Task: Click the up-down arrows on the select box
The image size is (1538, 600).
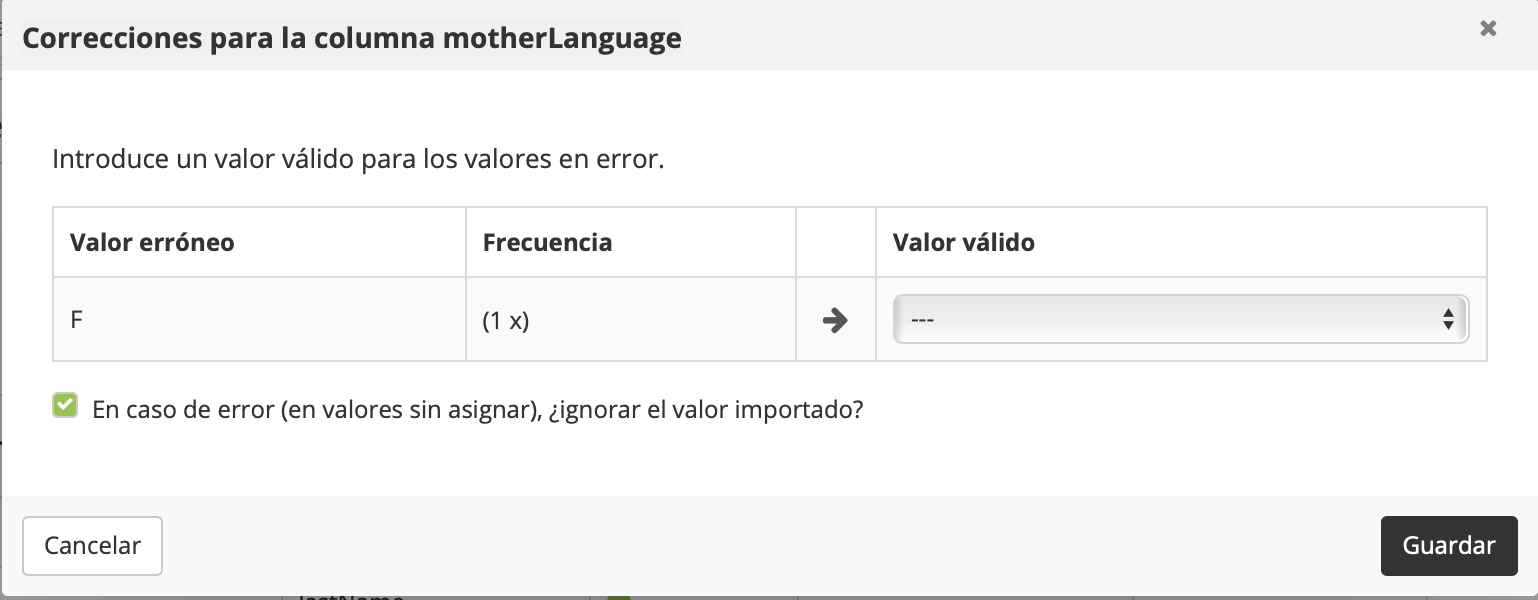Action: point(1448,320)
